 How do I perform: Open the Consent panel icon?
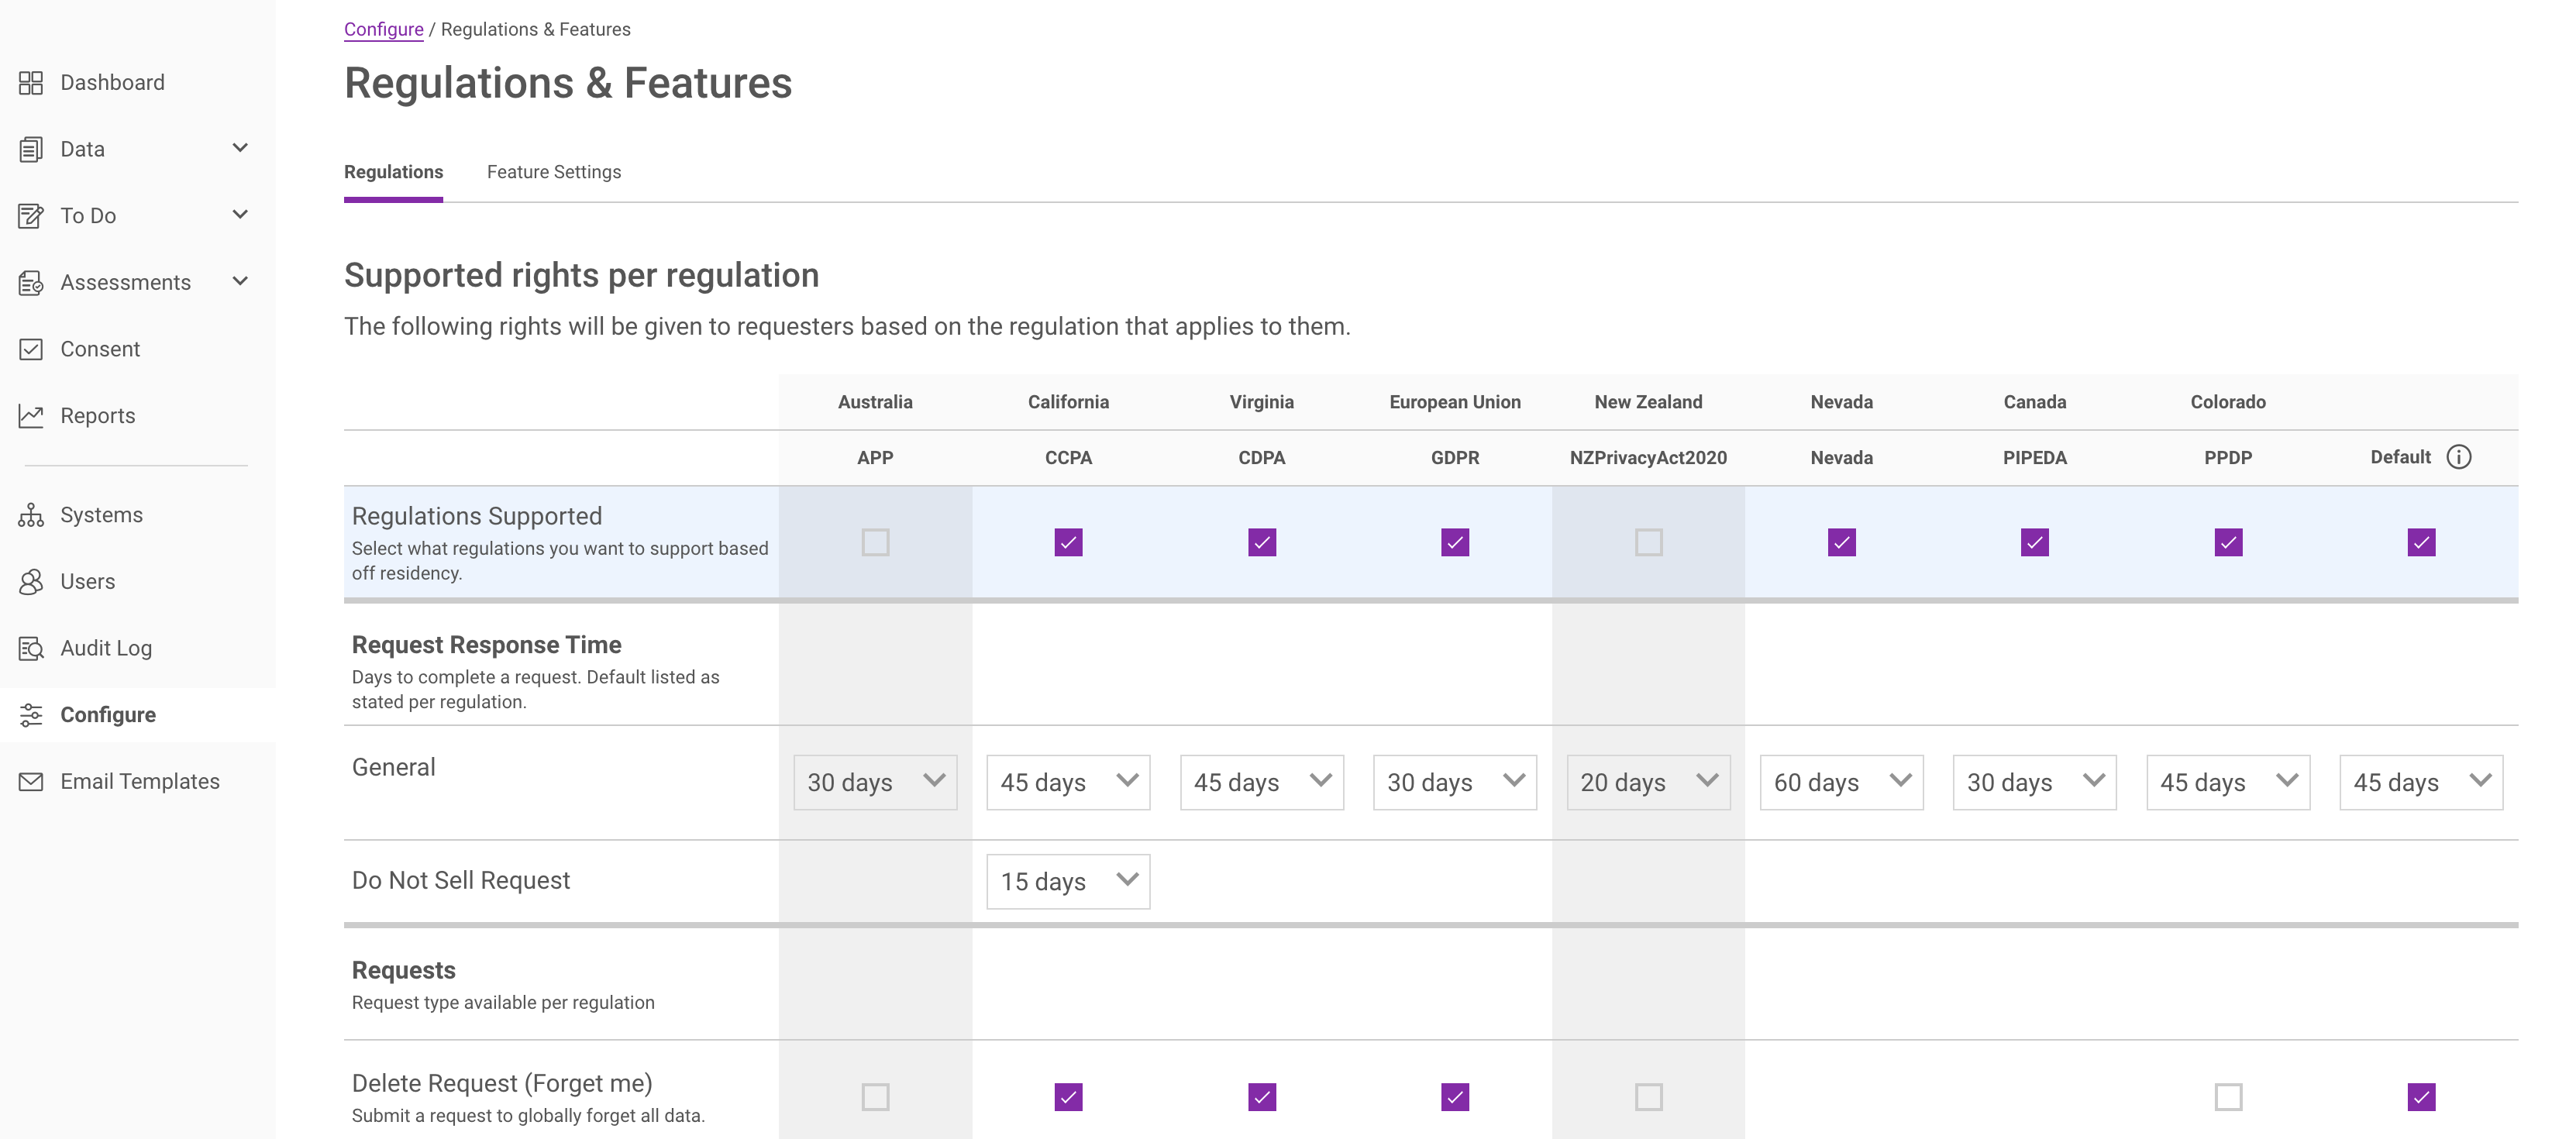click(31, 348)
